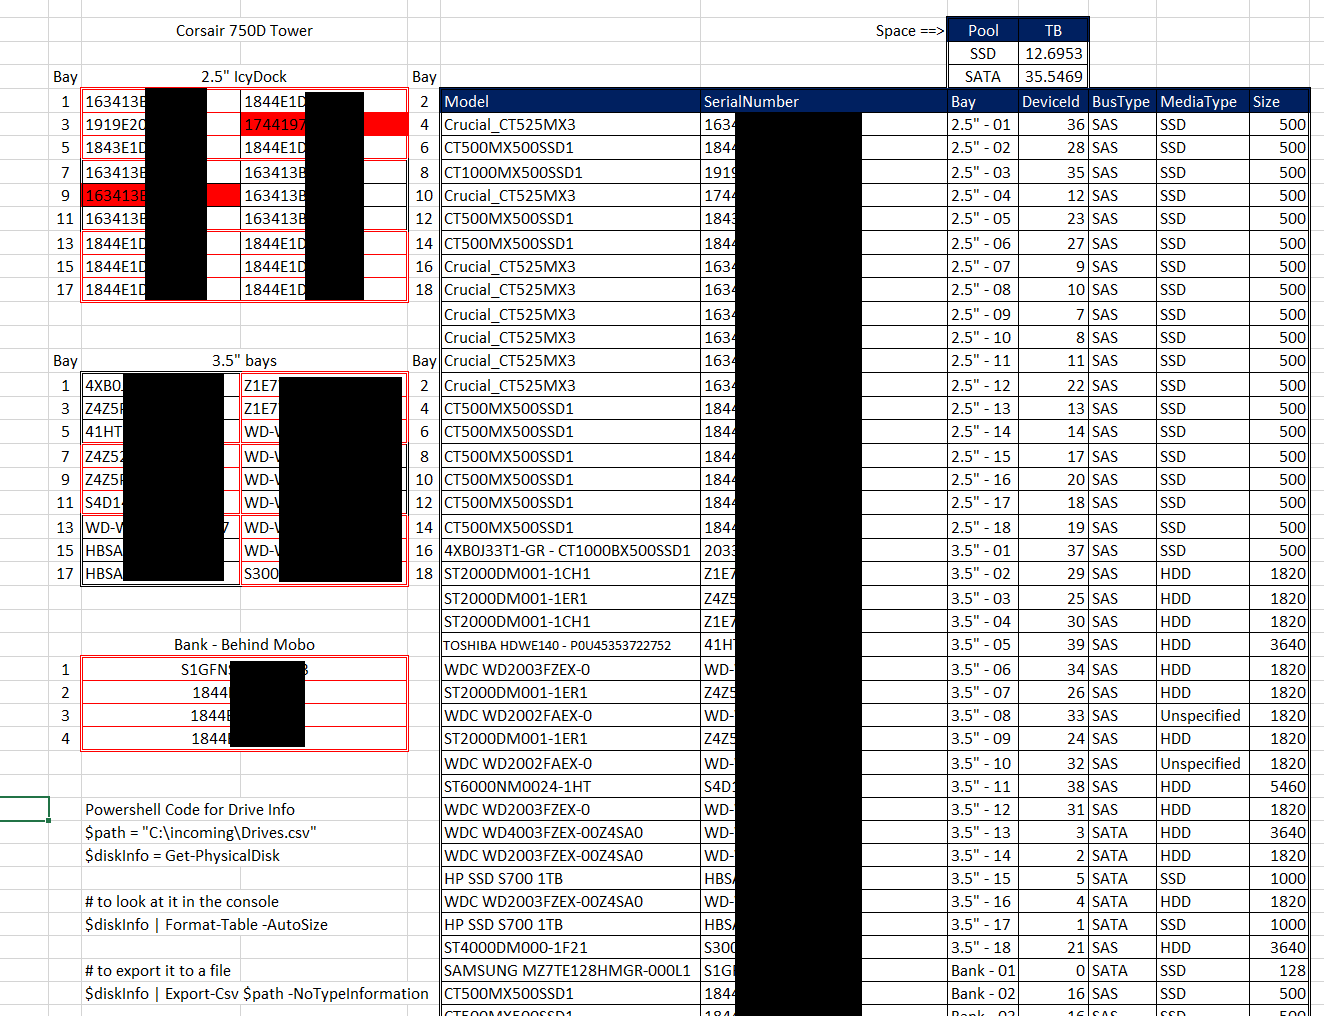1324x1016 pixels.
Task: Click the 'Bank - Behind Mobo' label
Action: [x=244, y=645]
